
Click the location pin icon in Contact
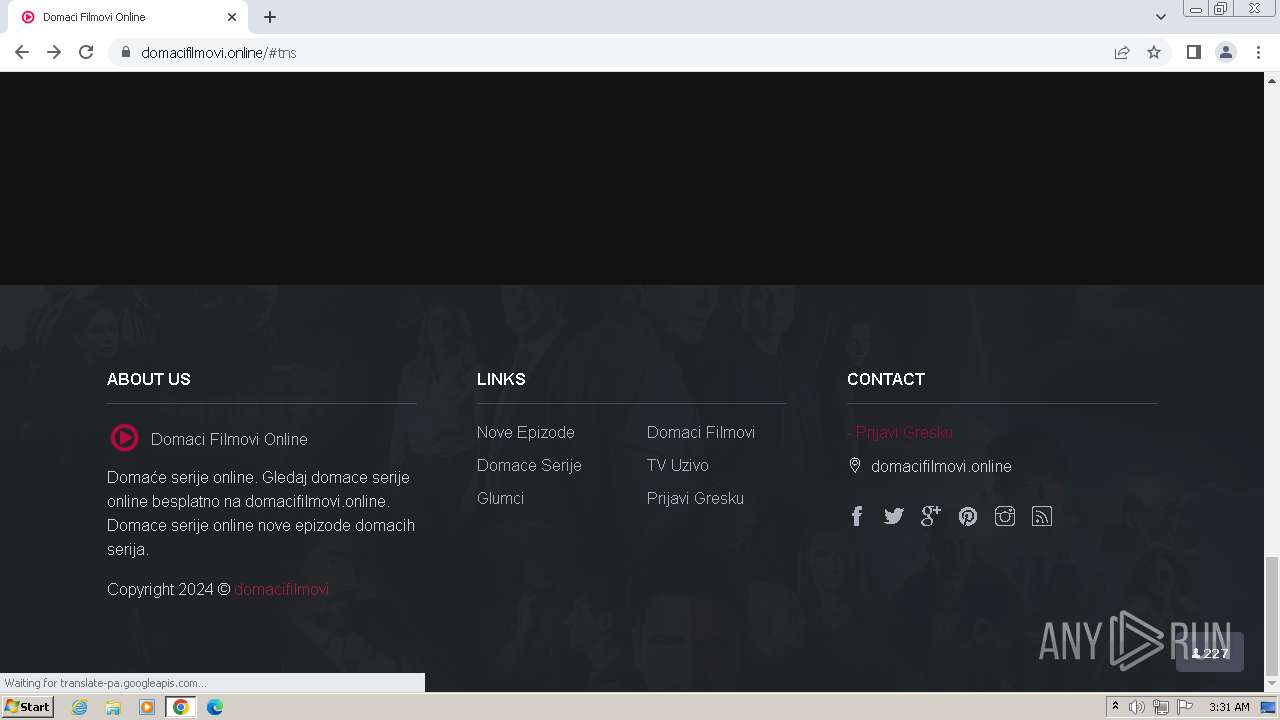[x=855, y=465]
